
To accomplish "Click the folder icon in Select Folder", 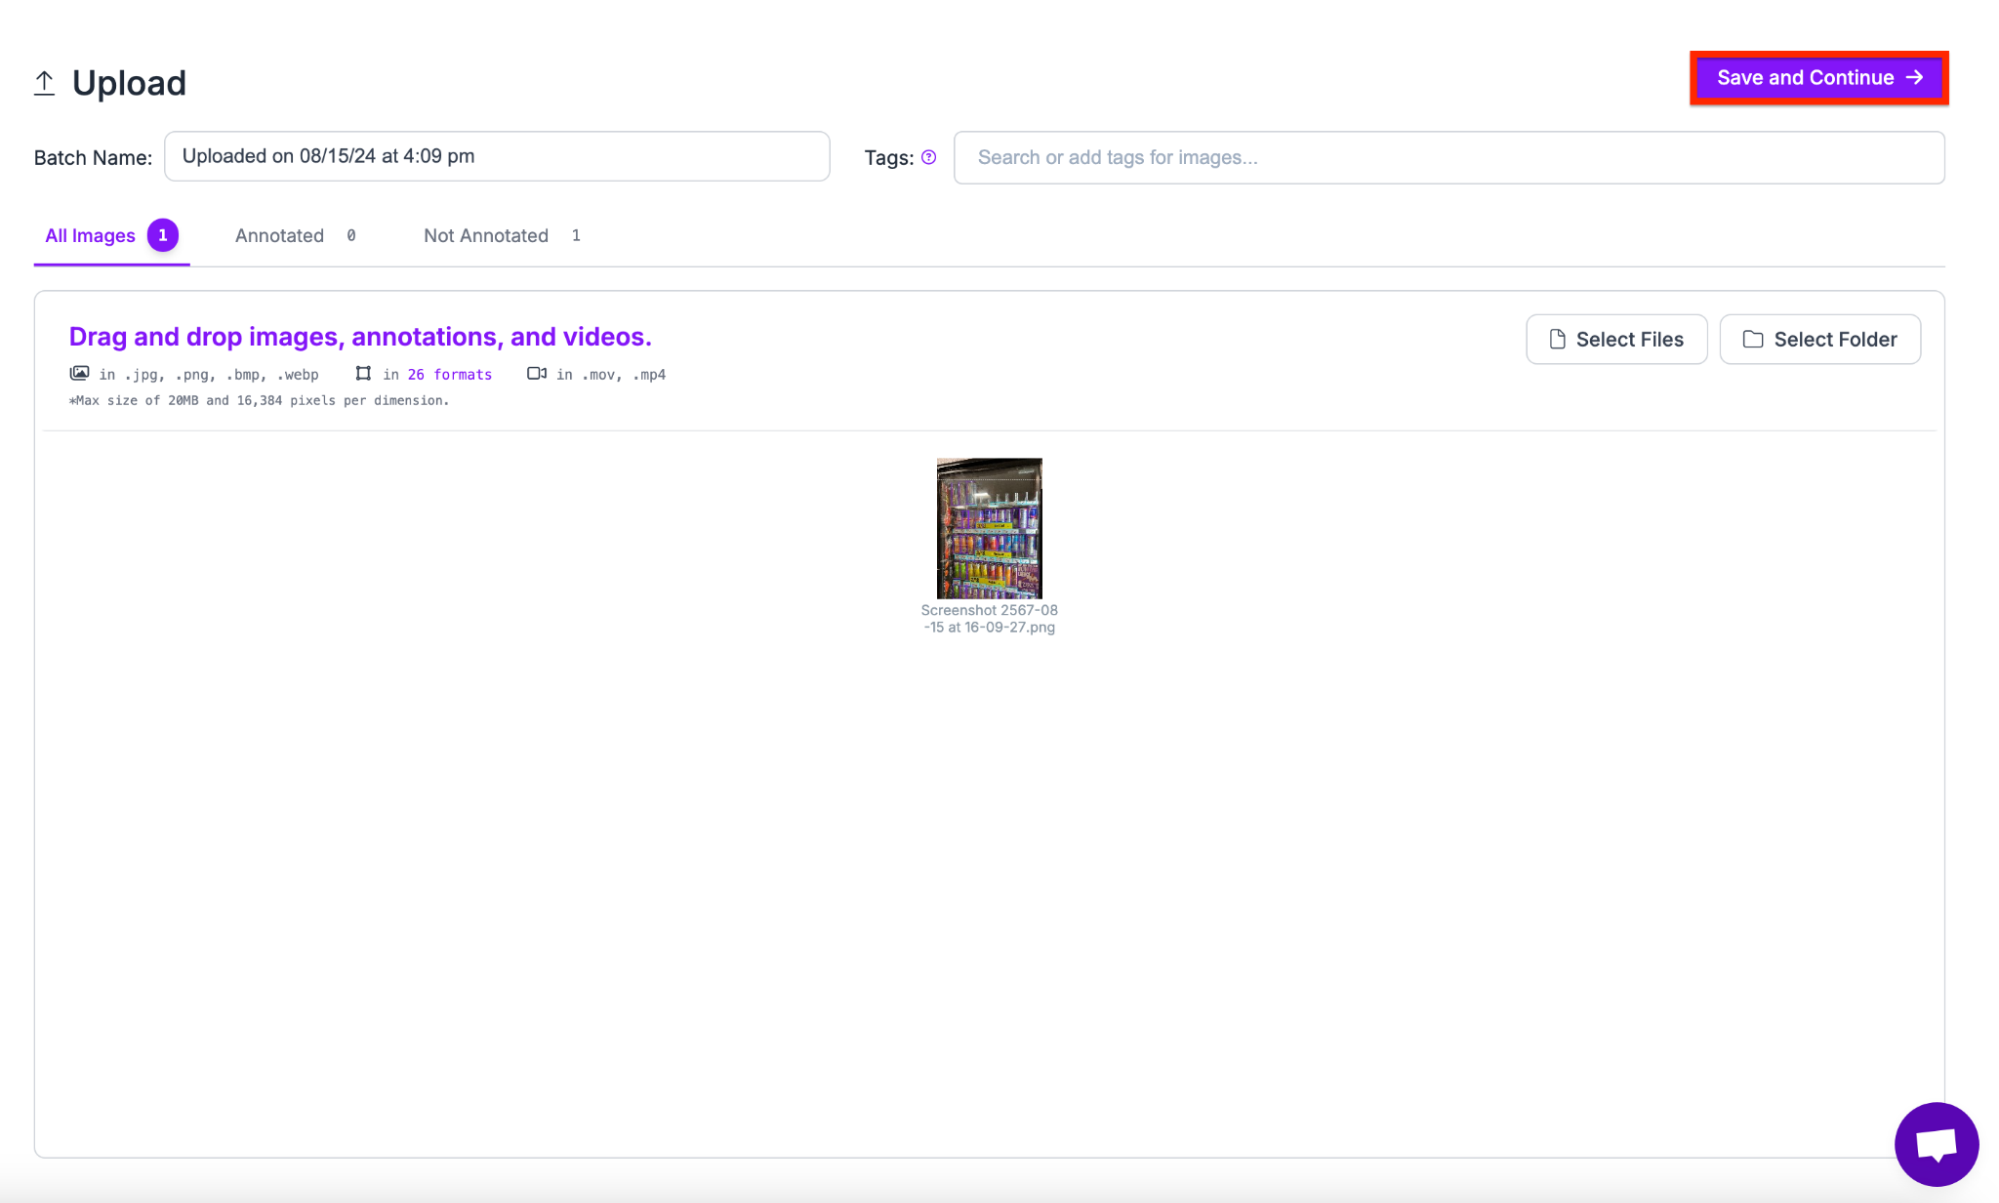I will (x=1752, y=339).
